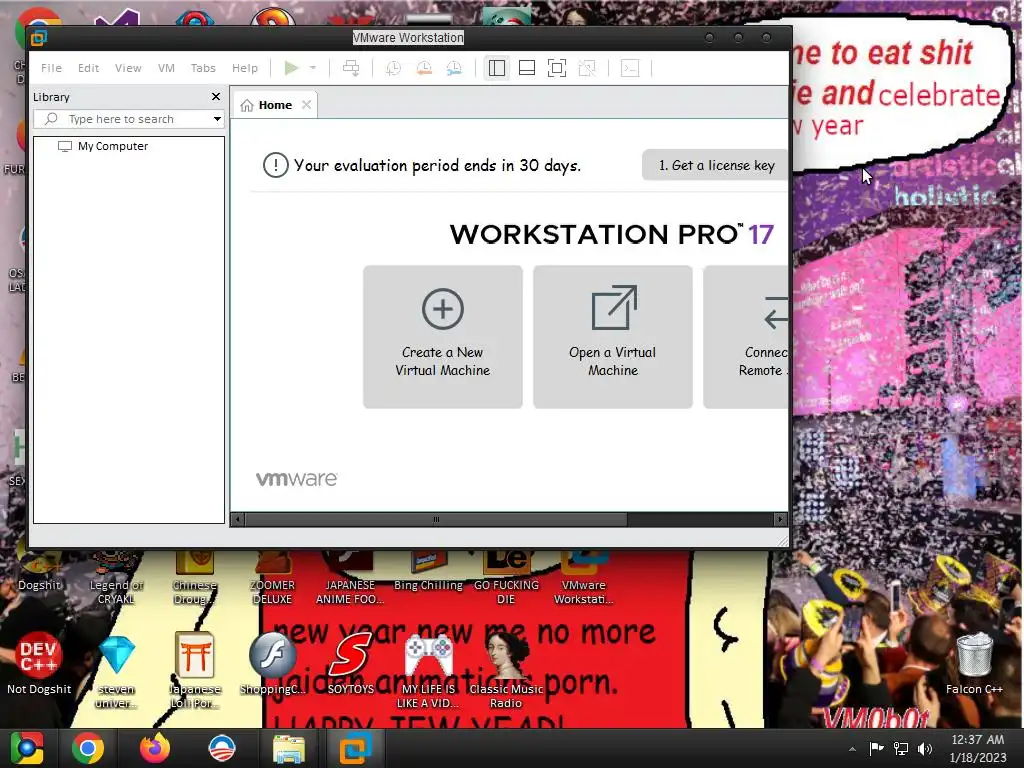Image resolution: width=1024 pixels, height=768 pixels.
Task: Click the Action Center flag tray icon
Action: tap(876, 749)
